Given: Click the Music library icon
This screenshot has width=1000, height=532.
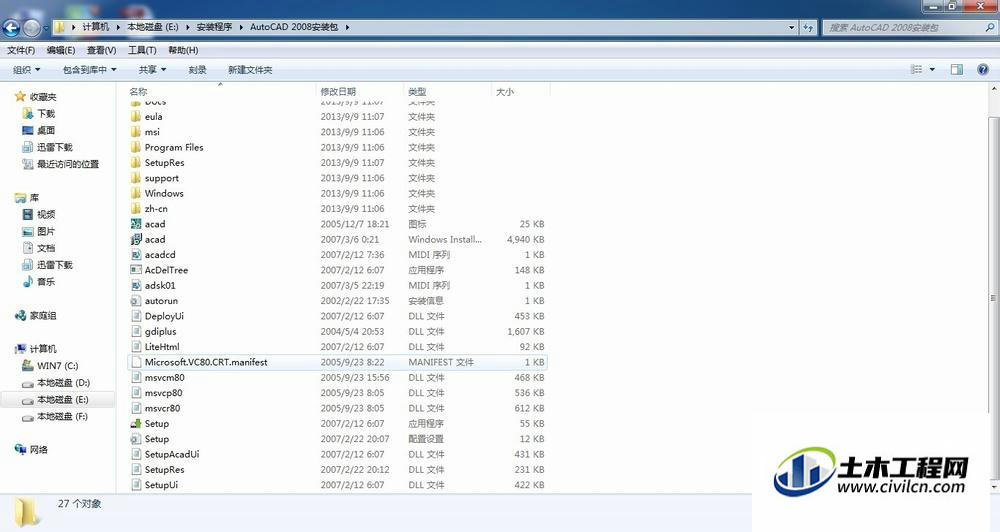Looking at the screenshot, I should pyautogui.click(x=27, y=281).
